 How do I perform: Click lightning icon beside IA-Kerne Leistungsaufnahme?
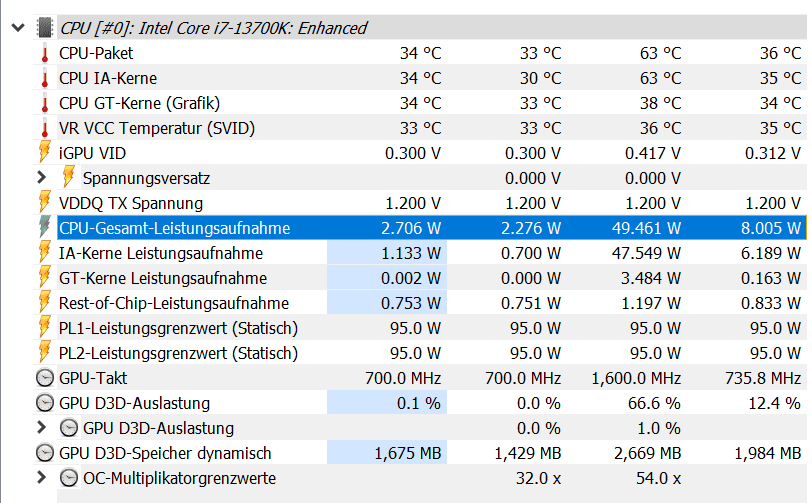(x=45, y=252)
